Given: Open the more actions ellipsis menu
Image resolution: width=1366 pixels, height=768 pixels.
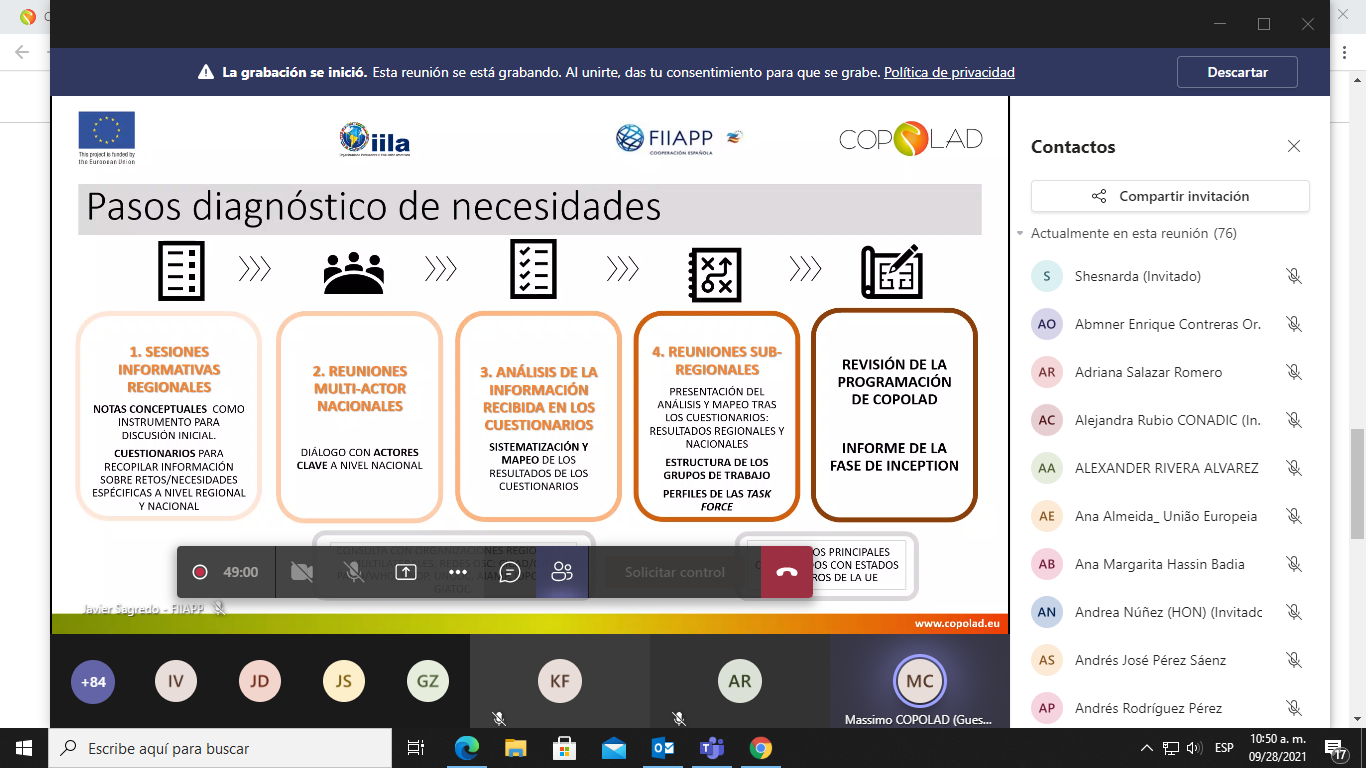Looking at the screenshot, I should 458,572.
